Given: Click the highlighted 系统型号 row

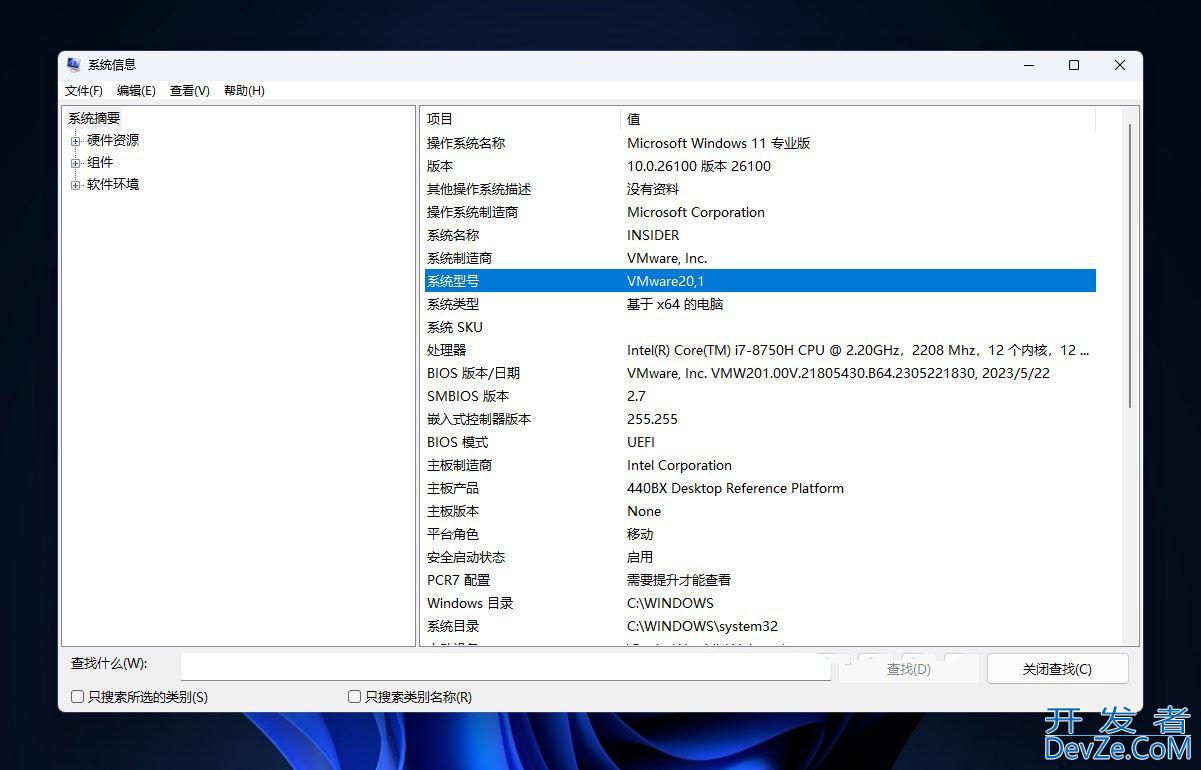Looking at the screenshot, I should [759, 281].
